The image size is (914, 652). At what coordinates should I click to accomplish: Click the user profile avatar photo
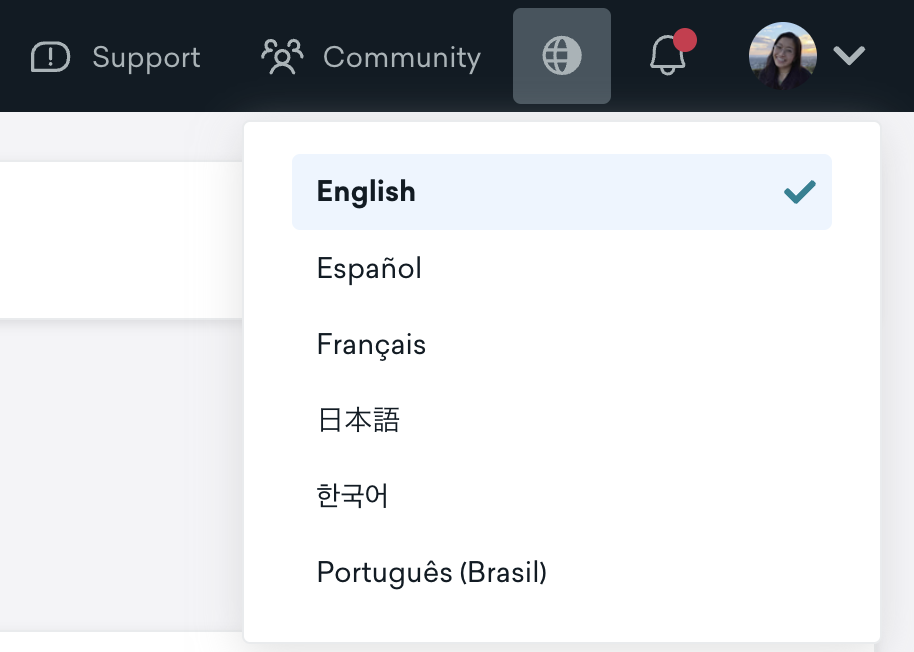pyautogui.click(x=782, y=56)
